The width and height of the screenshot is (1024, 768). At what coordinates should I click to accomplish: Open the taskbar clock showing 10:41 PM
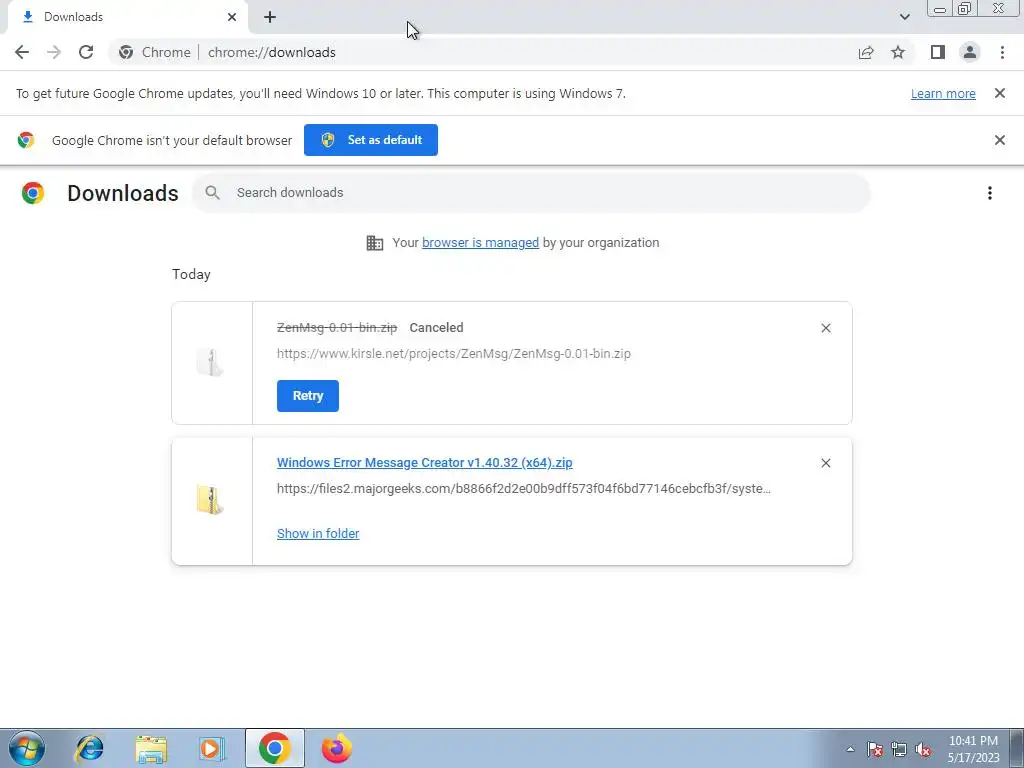tap(973, 749)
